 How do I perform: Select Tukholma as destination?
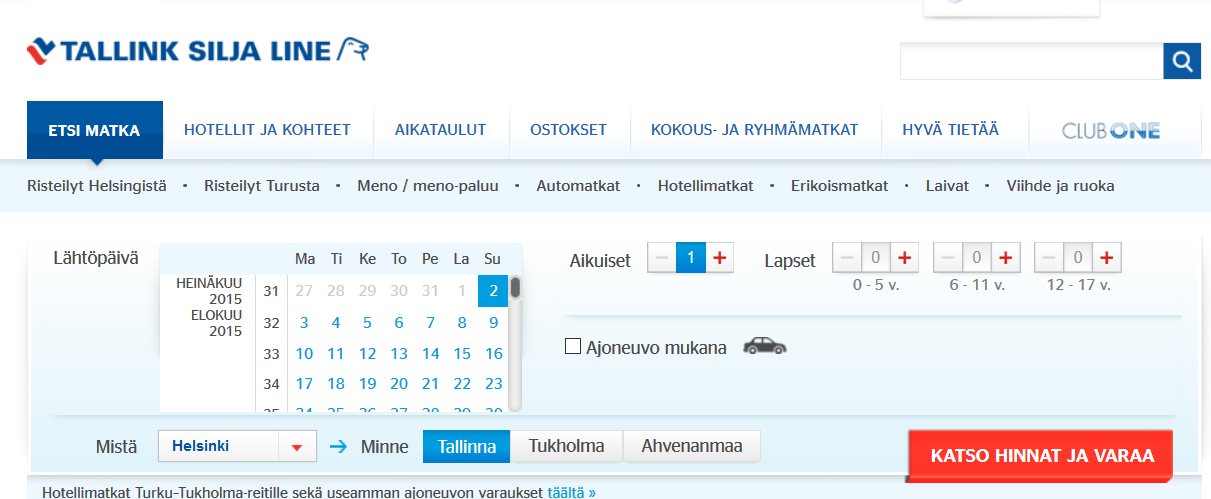(567, 446)
